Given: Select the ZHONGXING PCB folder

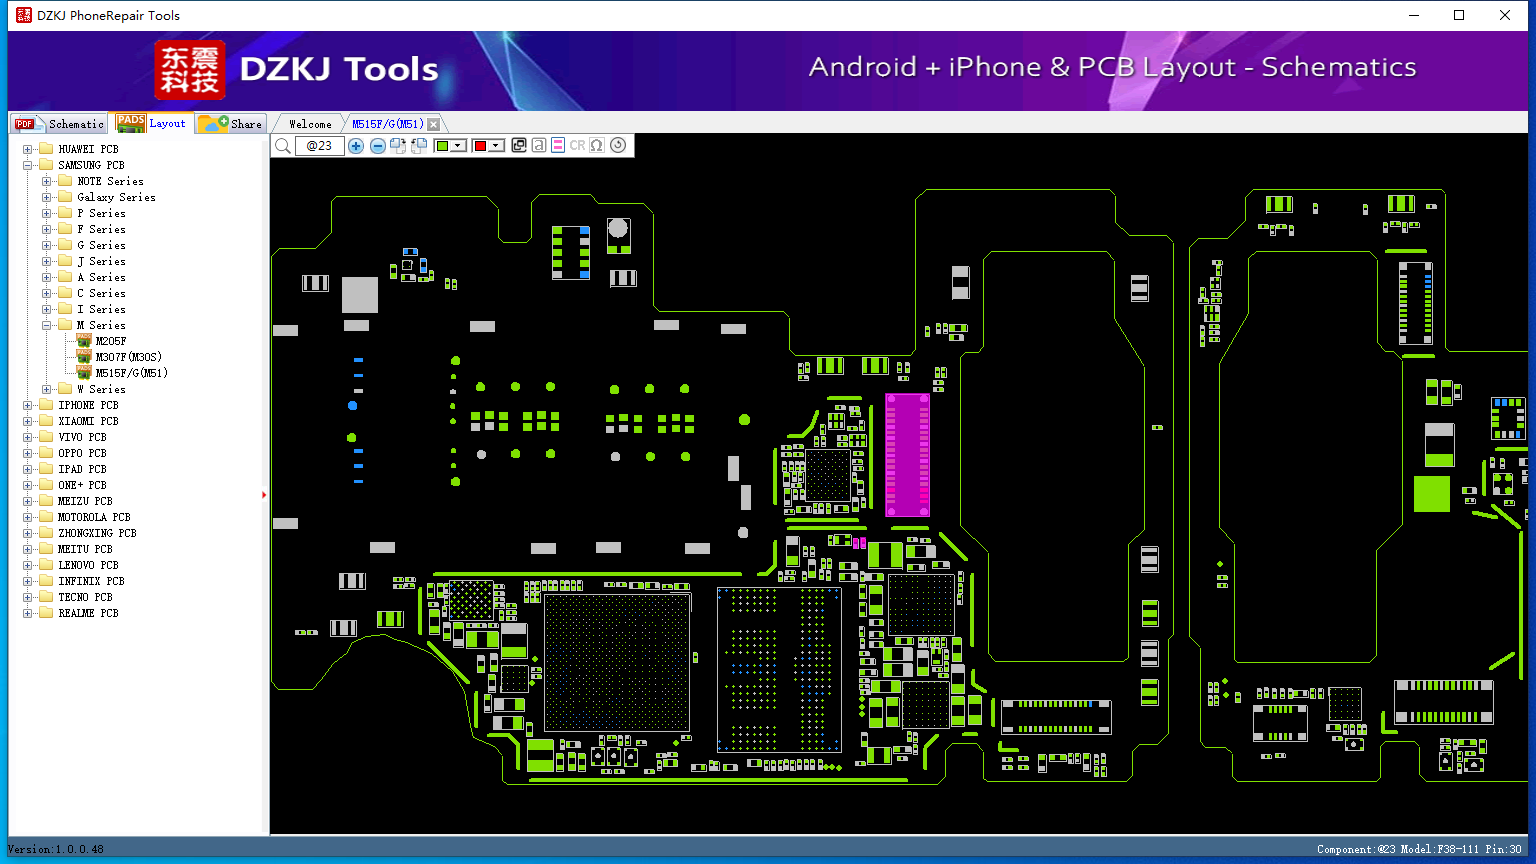Looking at the screenshot, I should point(97,533).
